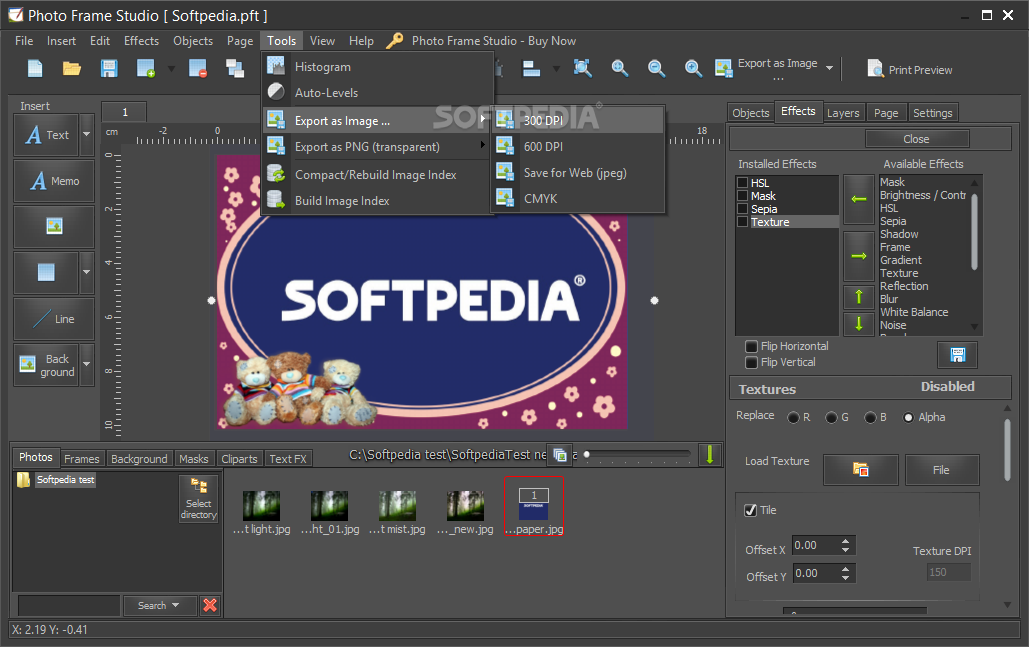Create a new document via toolbar icon
The height and width of the screenshot is (647, 1029).
[35, 68]
